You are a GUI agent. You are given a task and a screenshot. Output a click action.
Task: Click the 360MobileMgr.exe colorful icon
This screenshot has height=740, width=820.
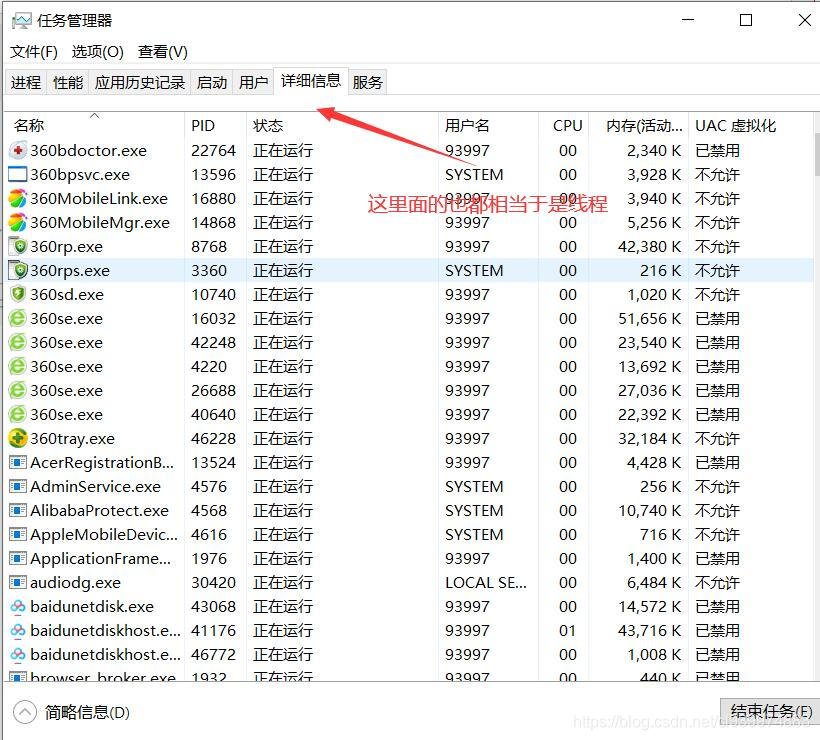click(x=18, y=223)
